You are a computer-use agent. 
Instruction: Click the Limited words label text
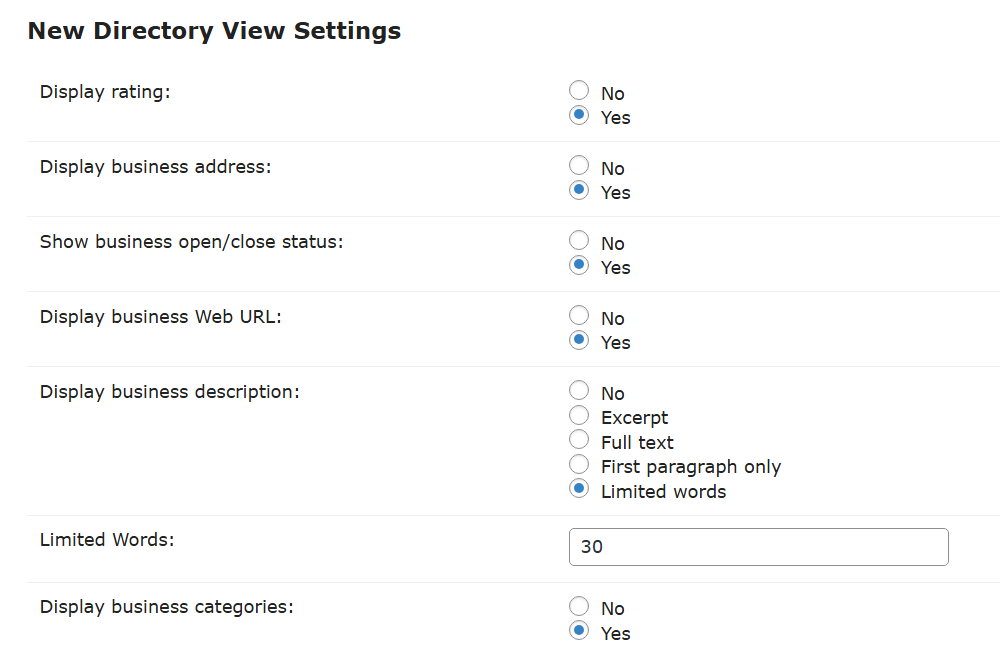[663, 492]
